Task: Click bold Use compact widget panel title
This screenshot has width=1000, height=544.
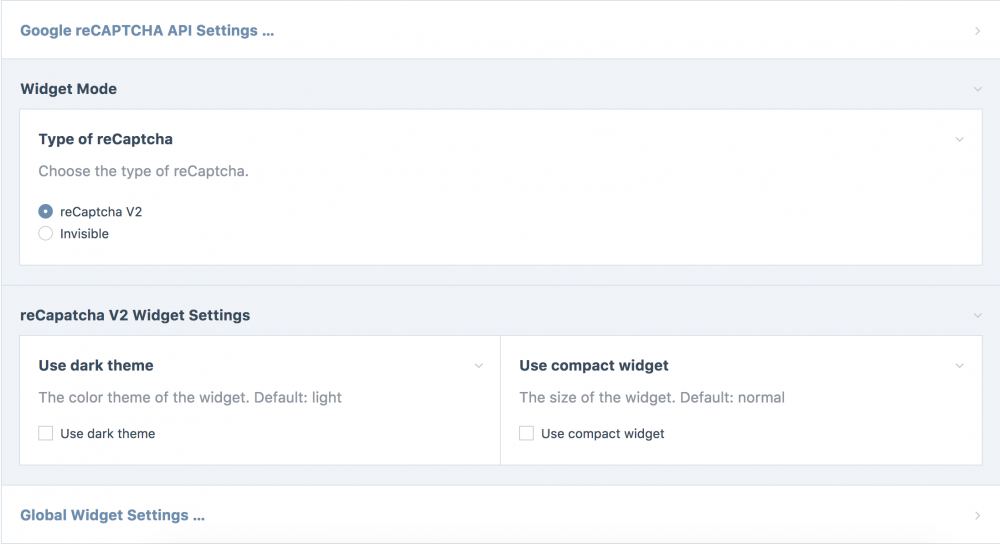Action: tap(594, 366)
